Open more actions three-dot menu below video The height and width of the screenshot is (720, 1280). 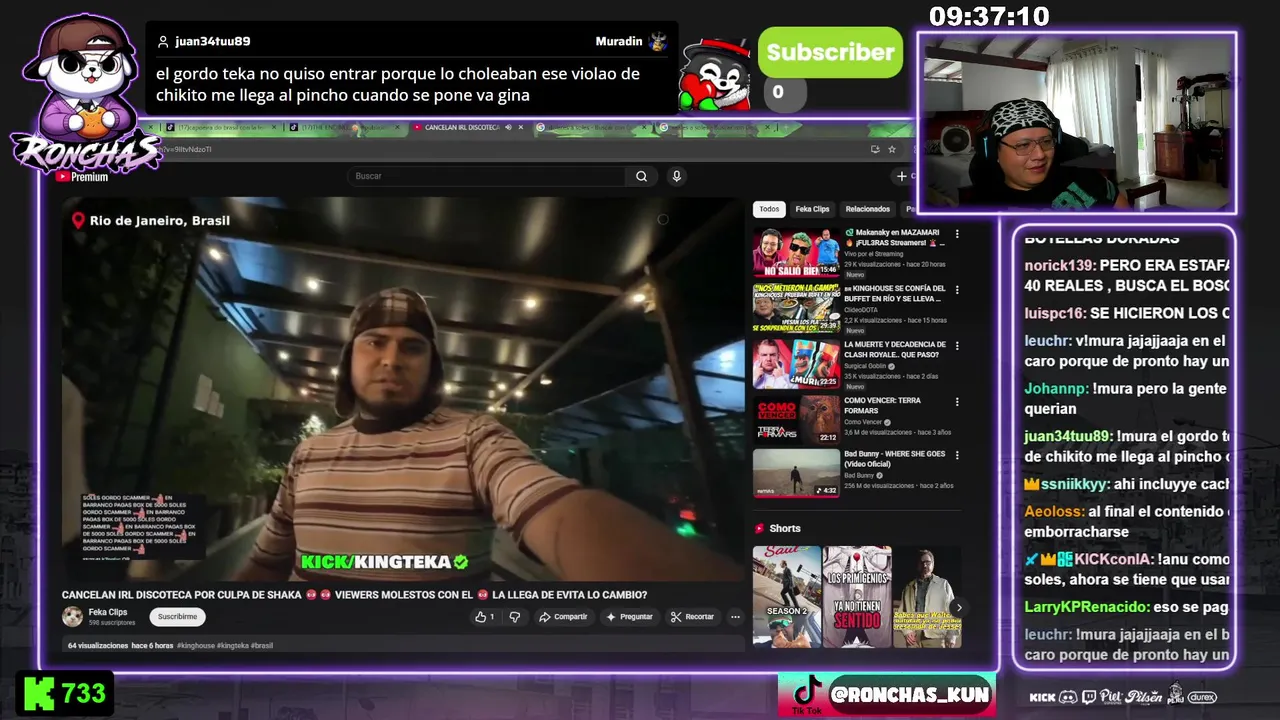[x=735, y=617]
